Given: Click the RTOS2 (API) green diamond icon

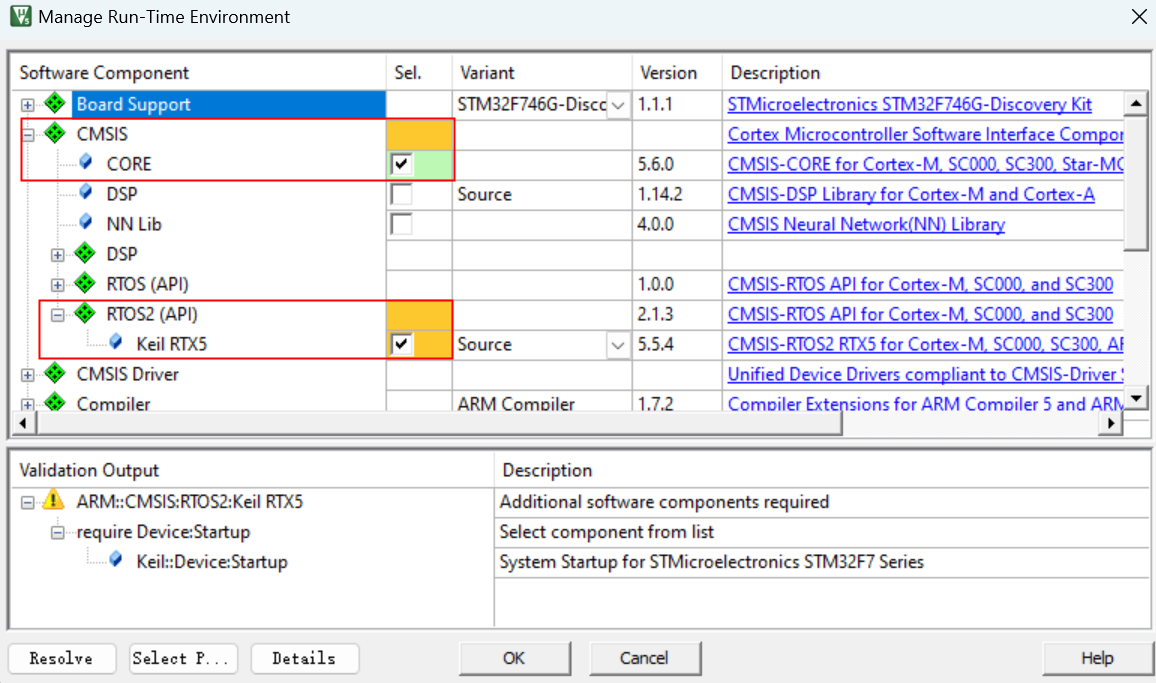Looking at the screenshot, I should [x=86, y=314].
